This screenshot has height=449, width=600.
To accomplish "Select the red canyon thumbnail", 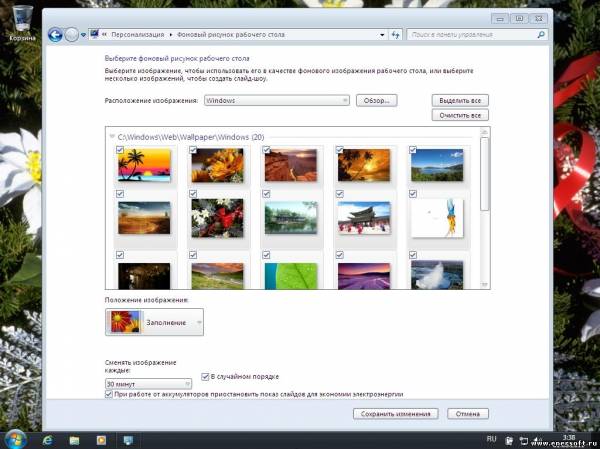I will click(291, 165).
